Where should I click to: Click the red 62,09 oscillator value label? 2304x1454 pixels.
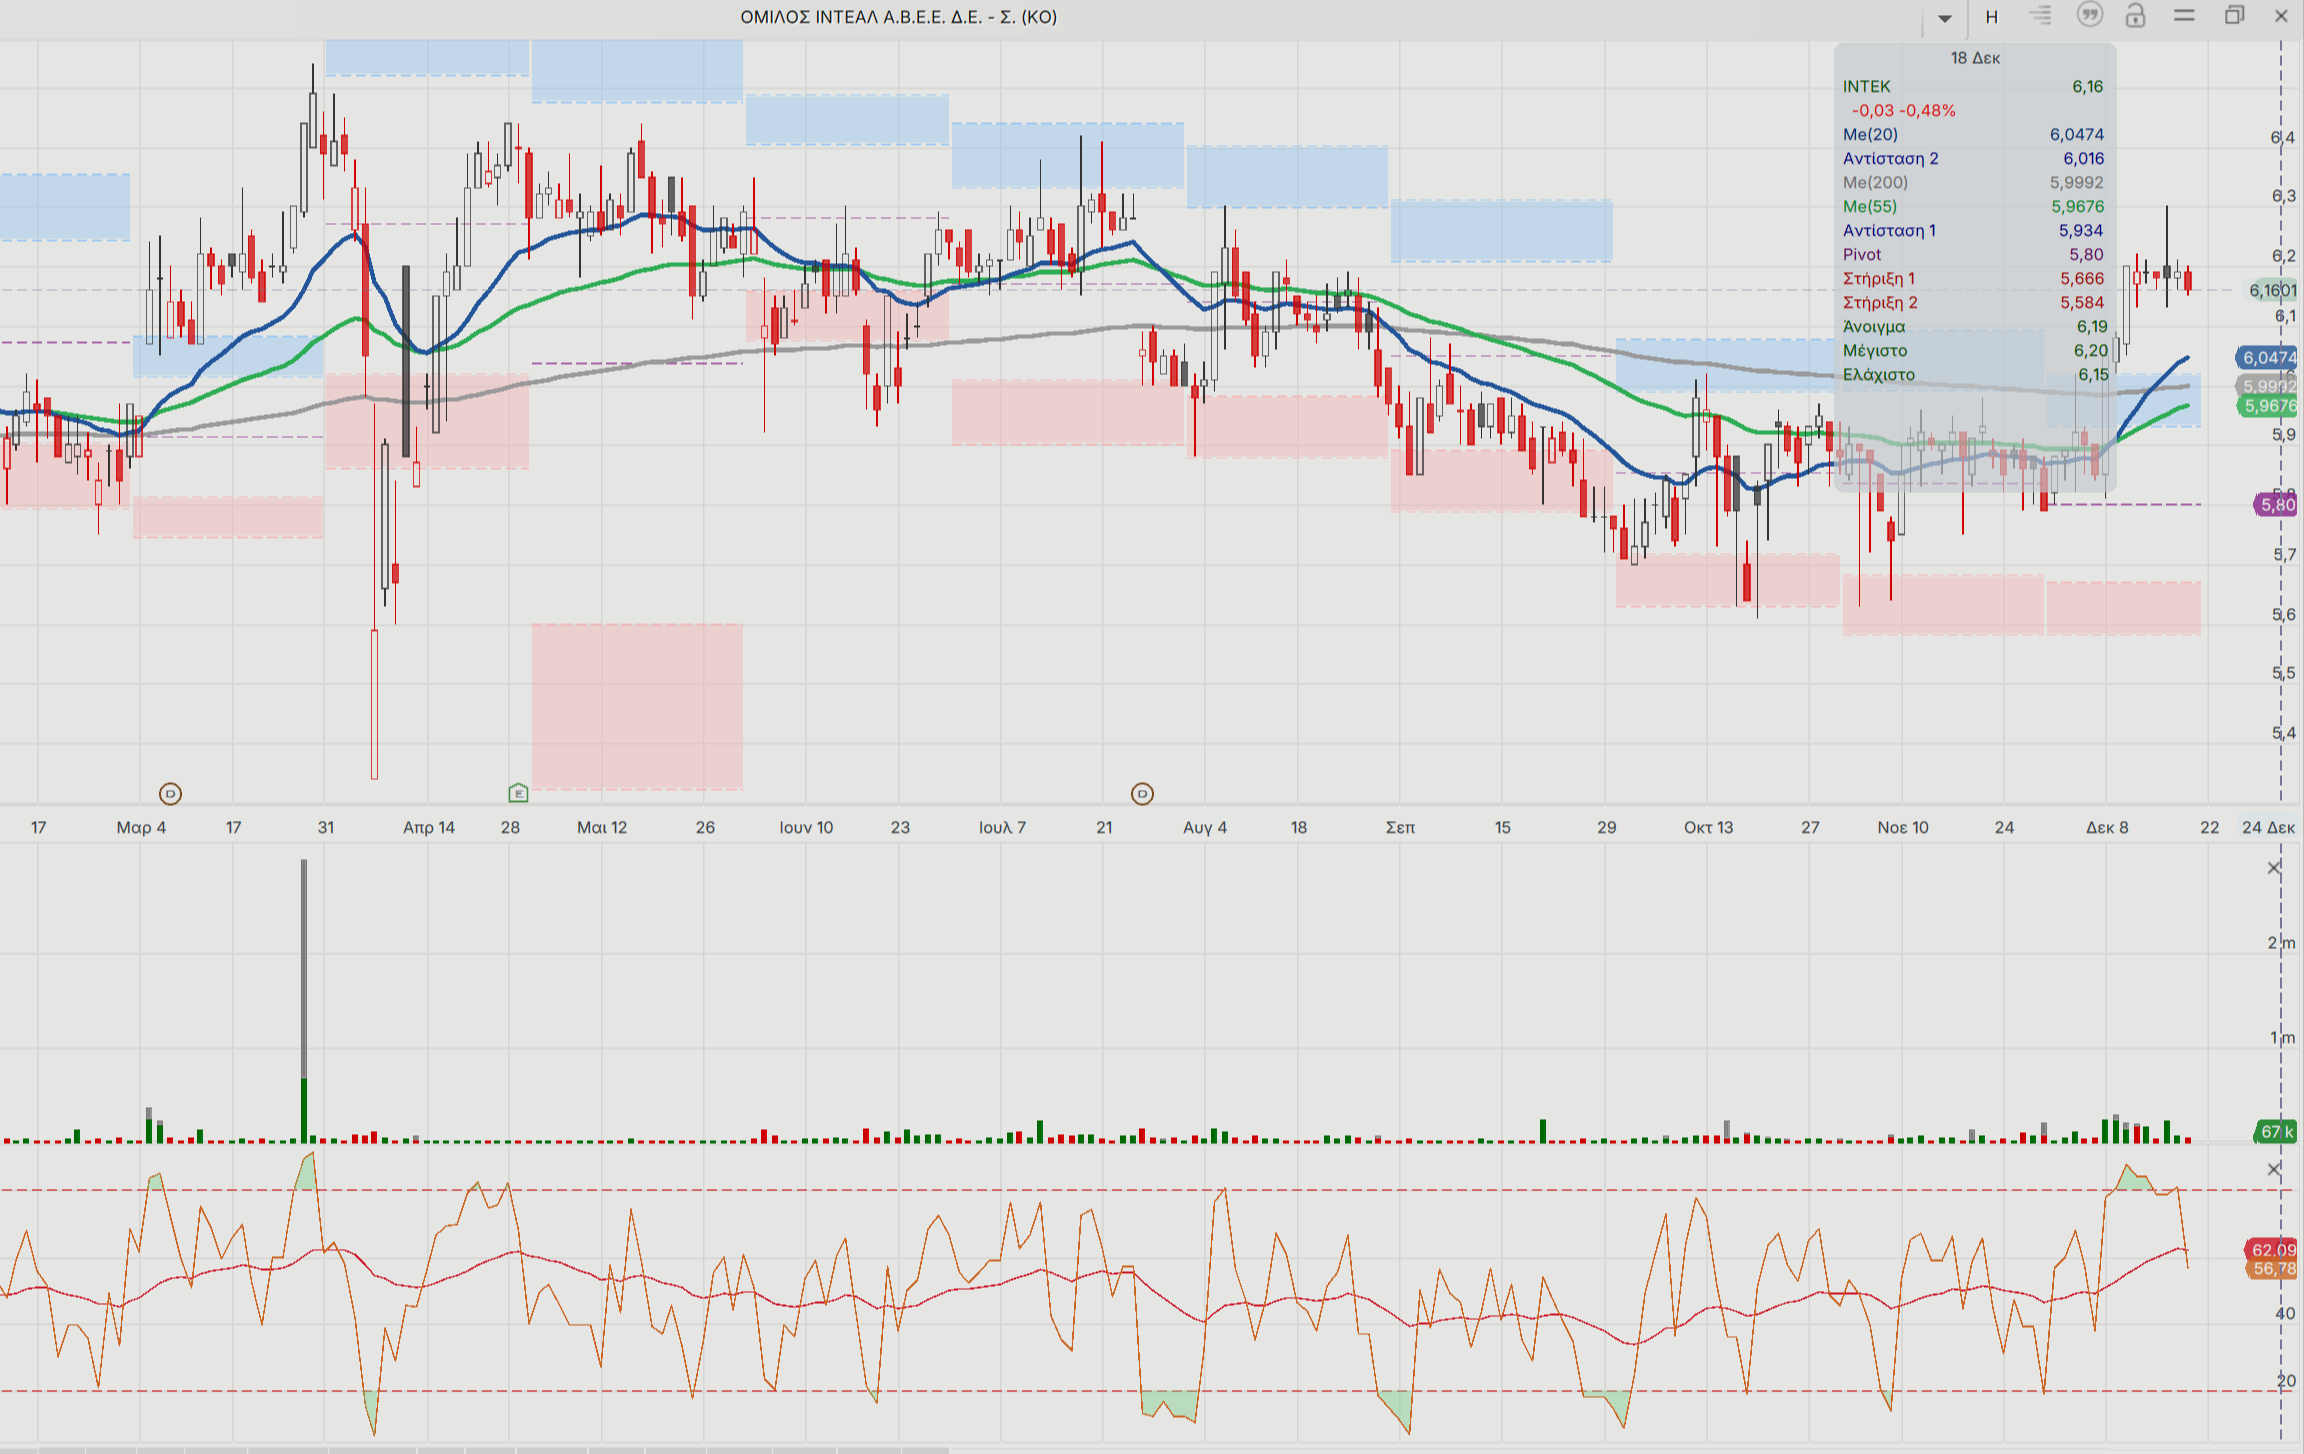(2272, 1249)
